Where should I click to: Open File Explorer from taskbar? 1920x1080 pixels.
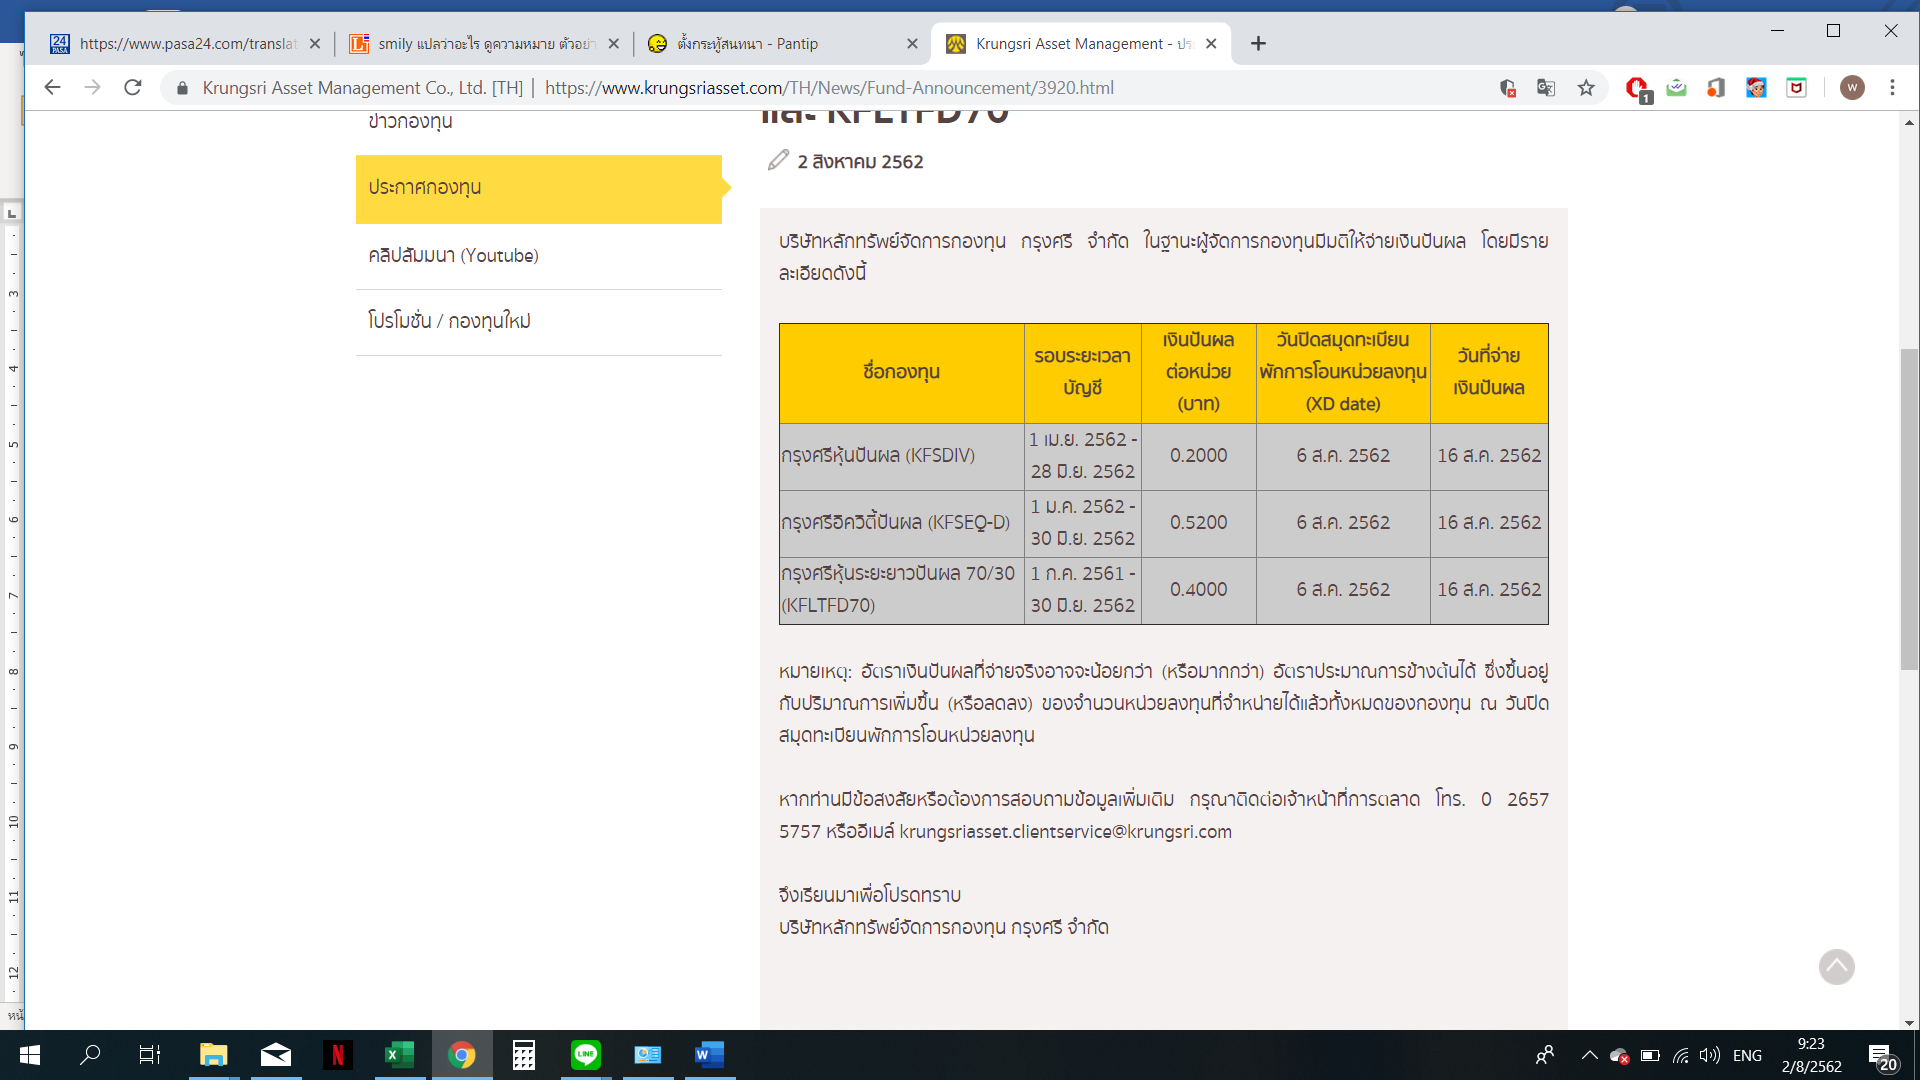[x=213, y=1055]
